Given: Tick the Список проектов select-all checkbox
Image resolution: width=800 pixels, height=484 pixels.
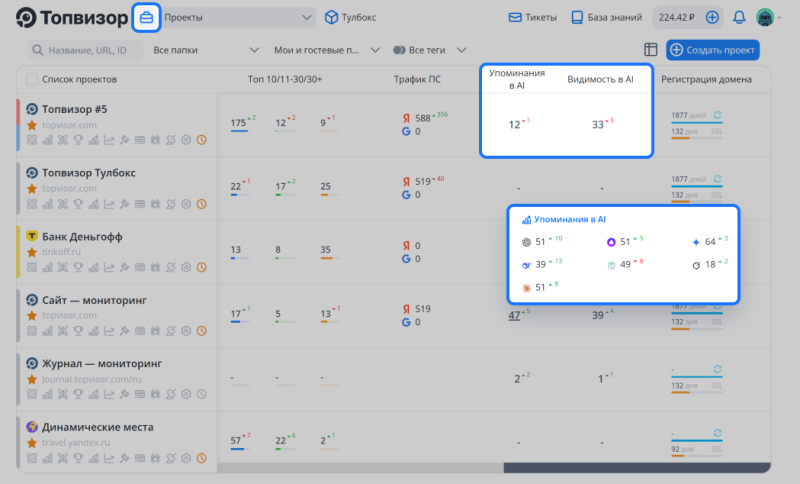Looking at the screenshot, I should pos(32,79).
